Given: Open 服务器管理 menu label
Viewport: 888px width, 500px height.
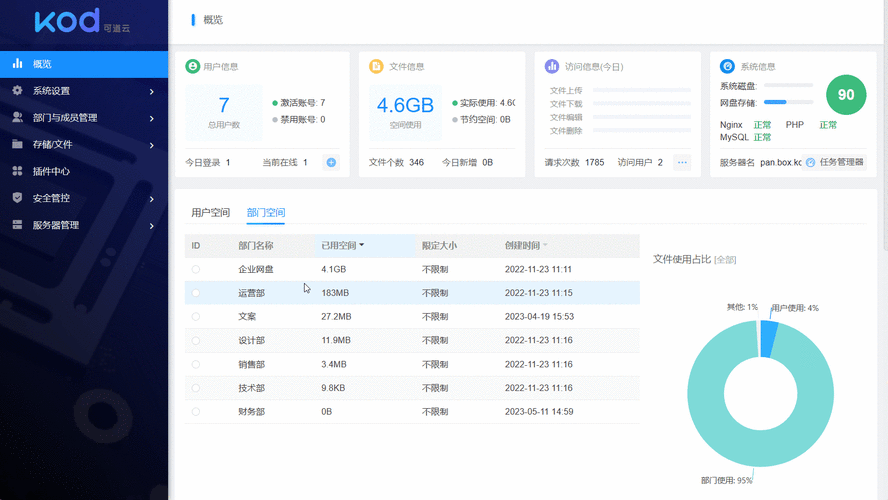Looking at the screenshot, I should [x=56, y=225].
